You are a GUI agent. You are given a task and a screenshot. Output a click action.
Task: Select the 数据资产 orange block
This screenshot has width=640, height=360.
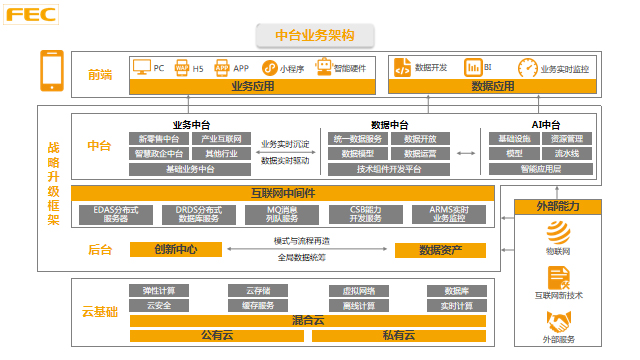[x=440, y=250]
